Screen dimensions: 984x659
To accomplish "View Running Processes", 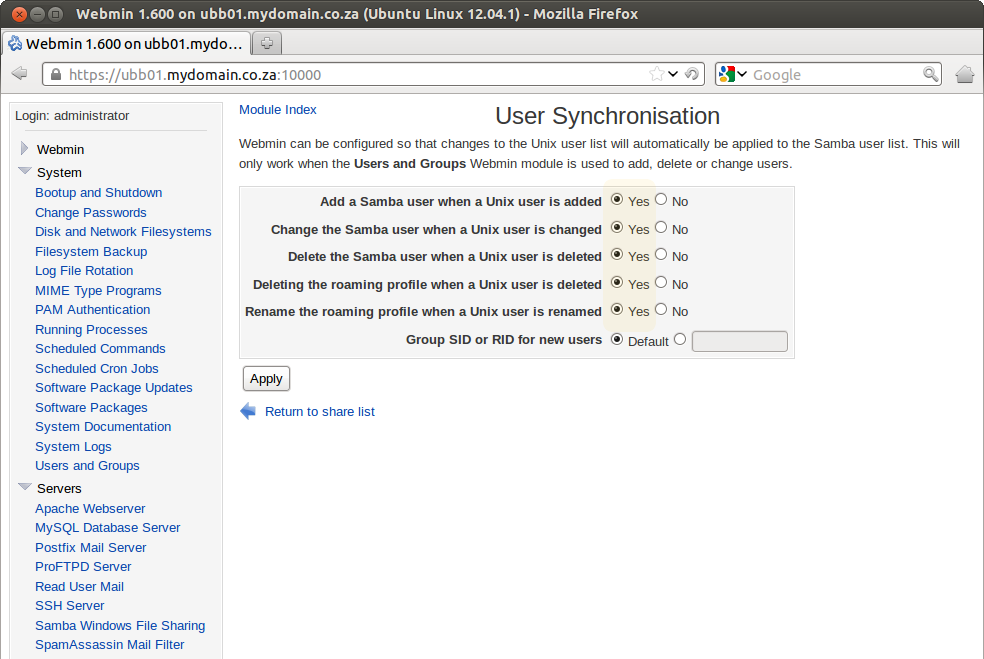I will tap(91, 330).
